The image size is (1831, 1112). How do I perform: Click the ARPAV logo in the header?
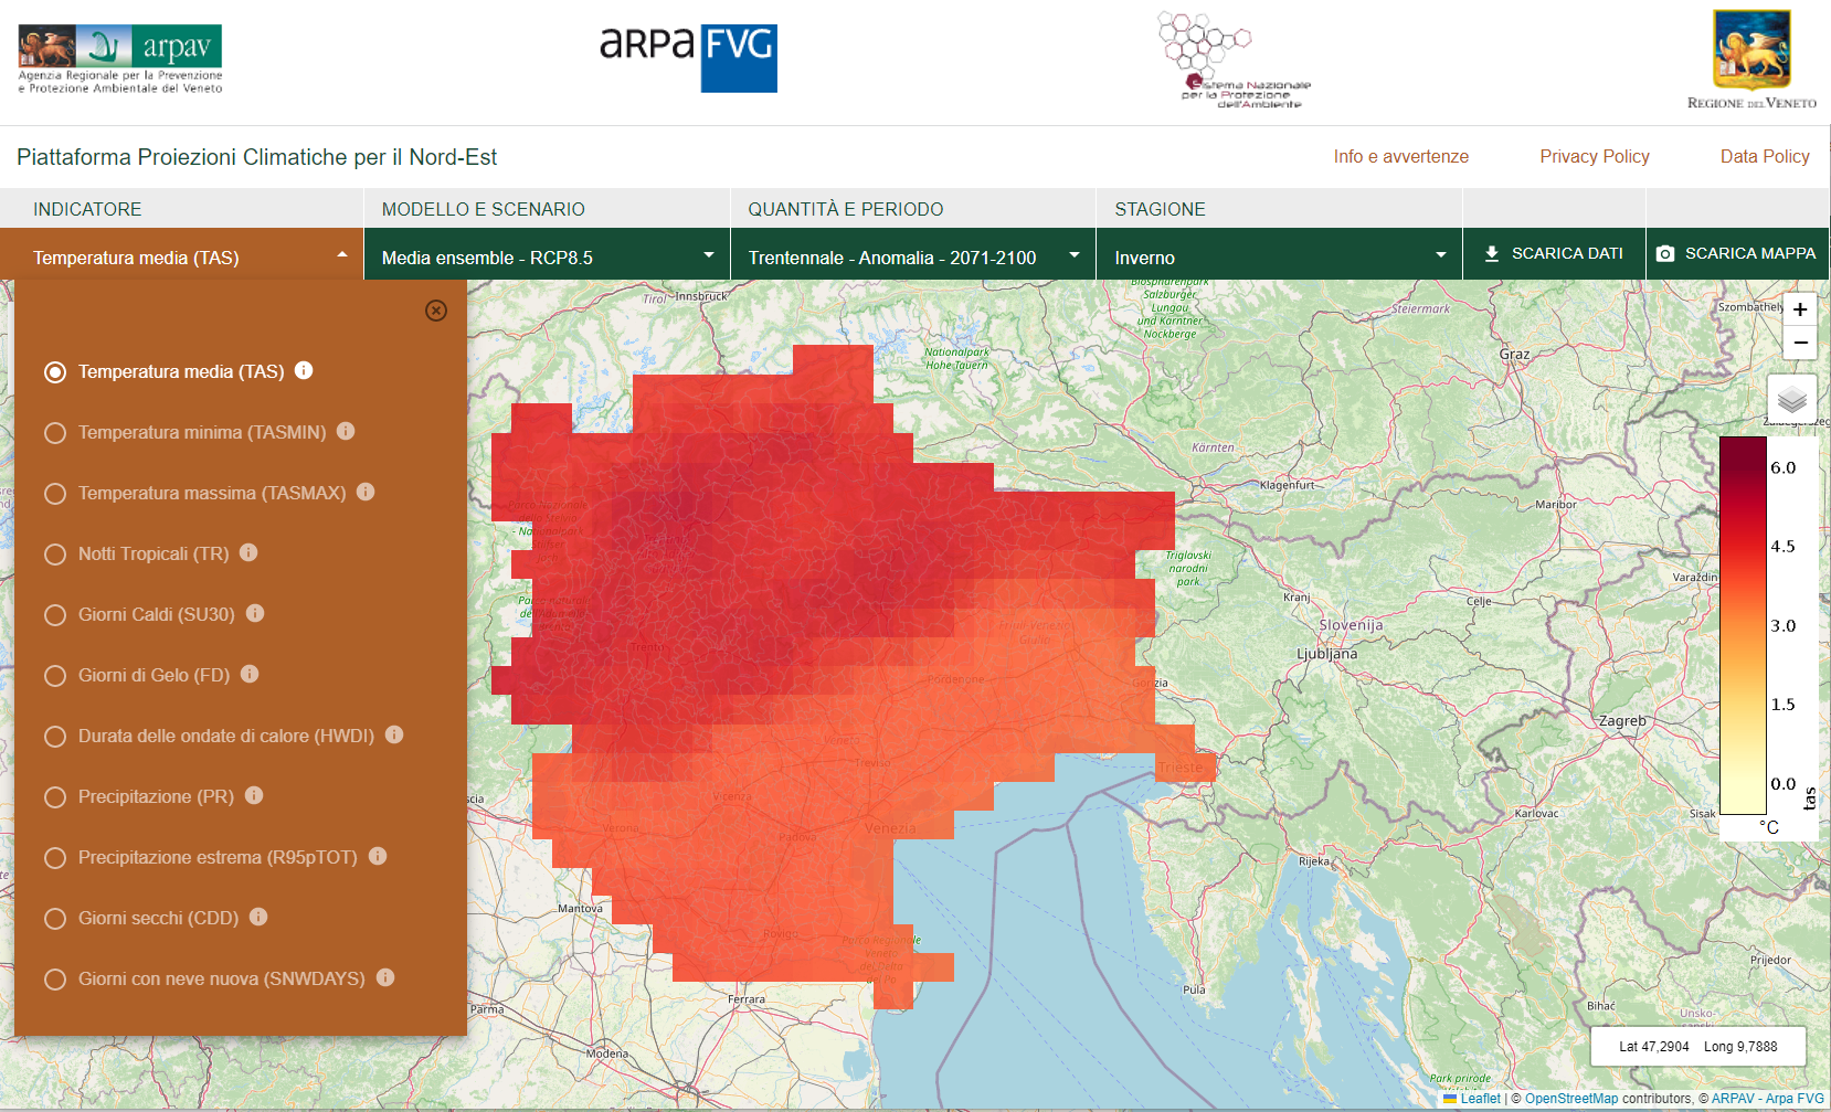(120, 60)
